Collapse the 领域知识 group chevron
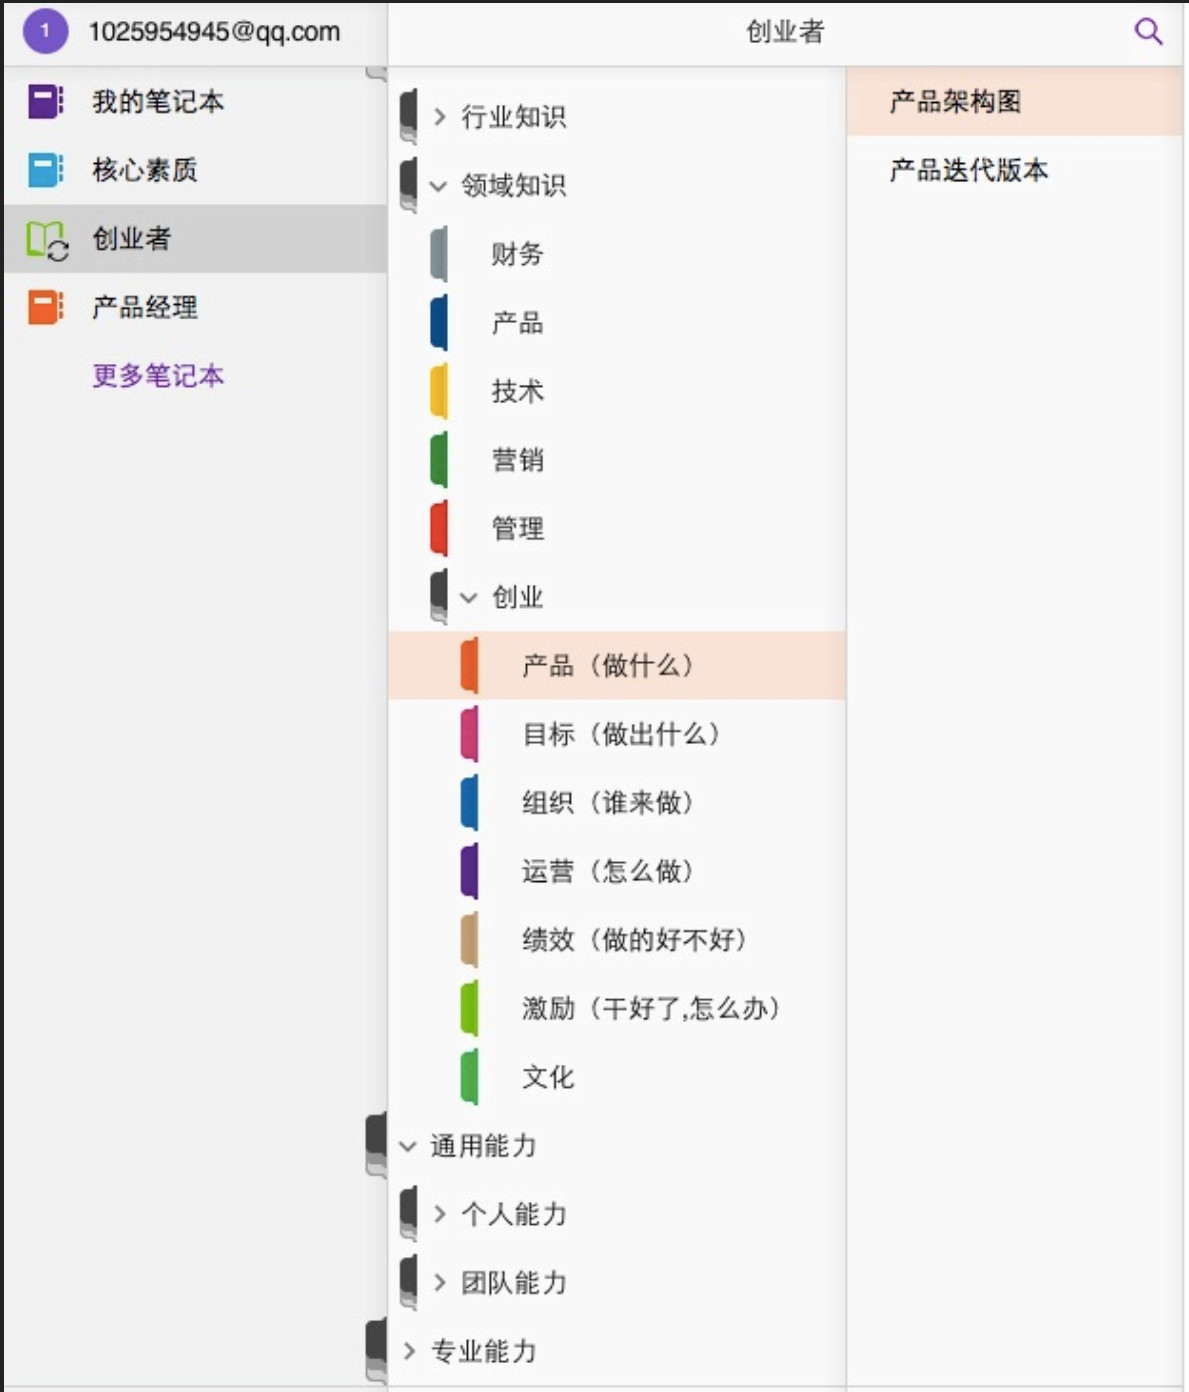 pos(438,186)
